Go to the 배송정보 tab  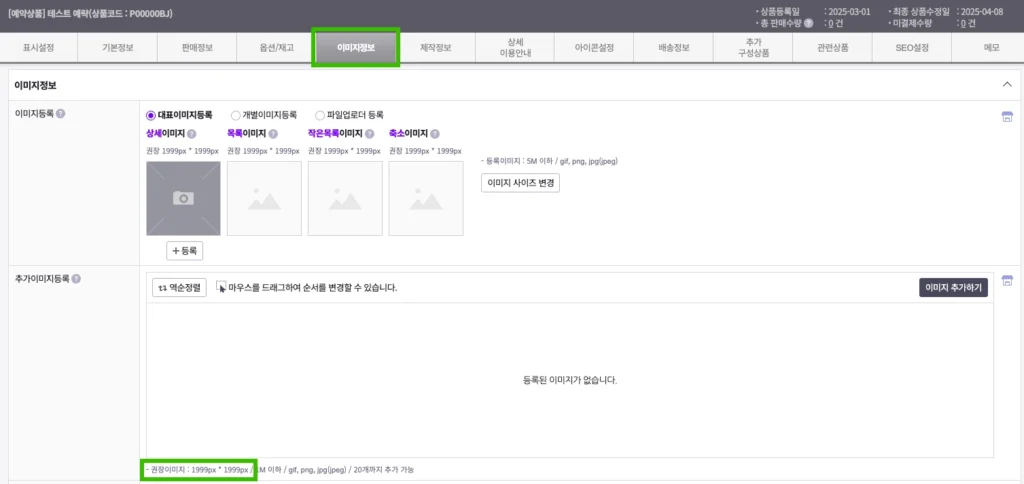(x=673, y=48)
